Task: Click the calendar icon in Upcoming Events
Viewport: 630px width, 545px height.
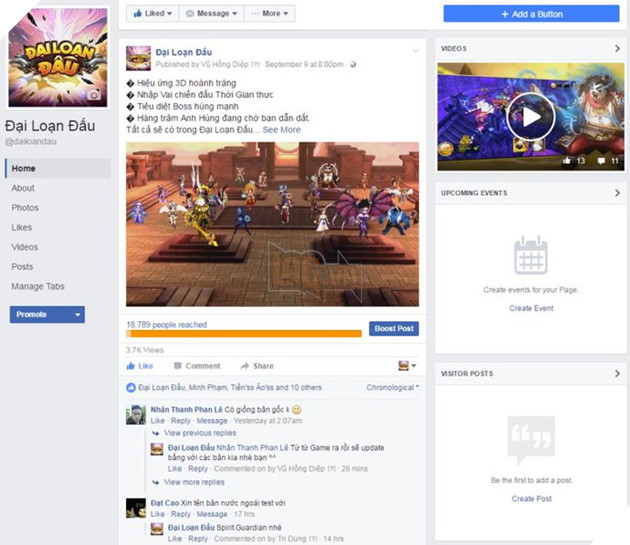Action: 530,256
